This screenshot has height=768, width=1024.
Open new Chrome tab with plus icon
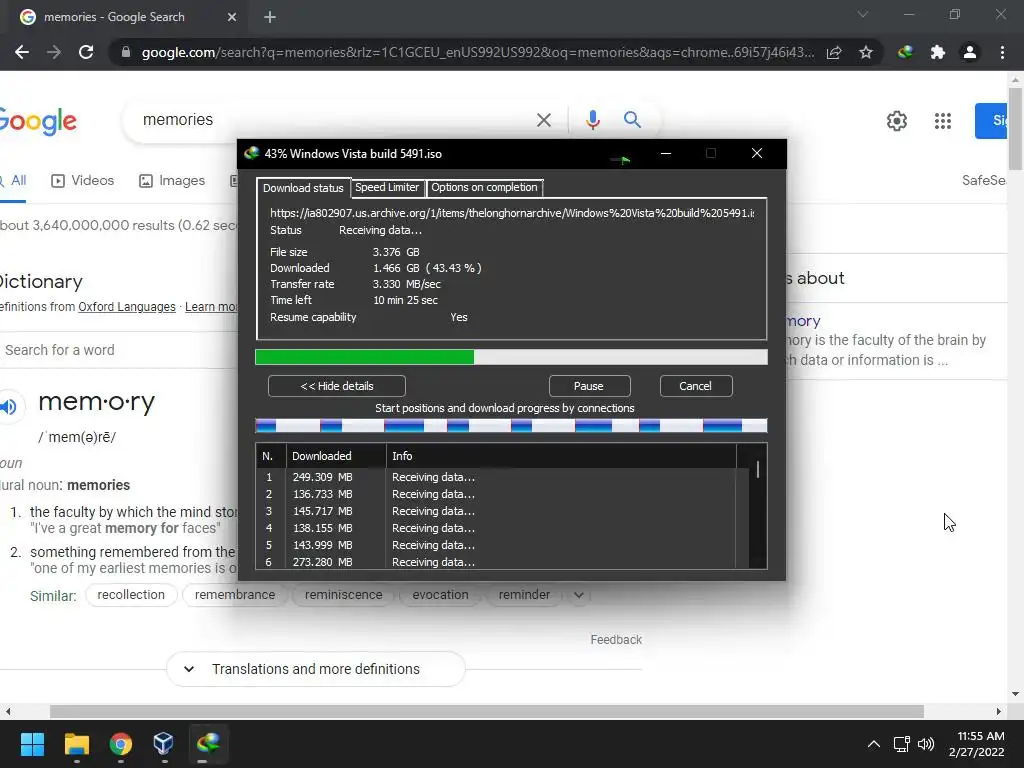click(270, 17)
